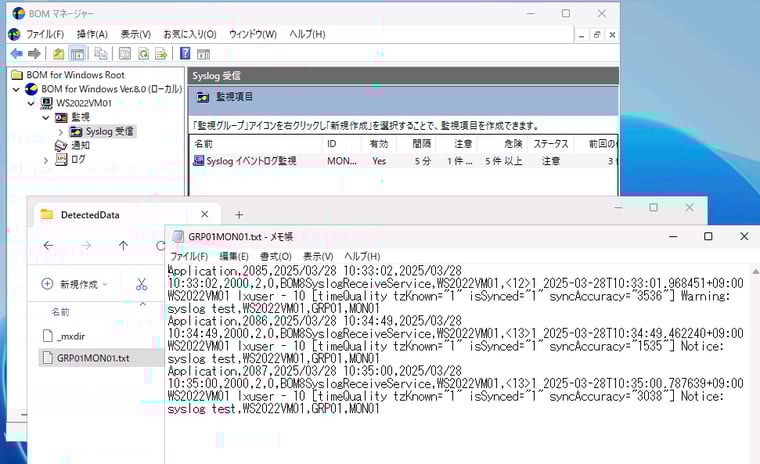
Task: Click the scroll-up arrow of the Notepad scrollbar
Action: point(755,271)
